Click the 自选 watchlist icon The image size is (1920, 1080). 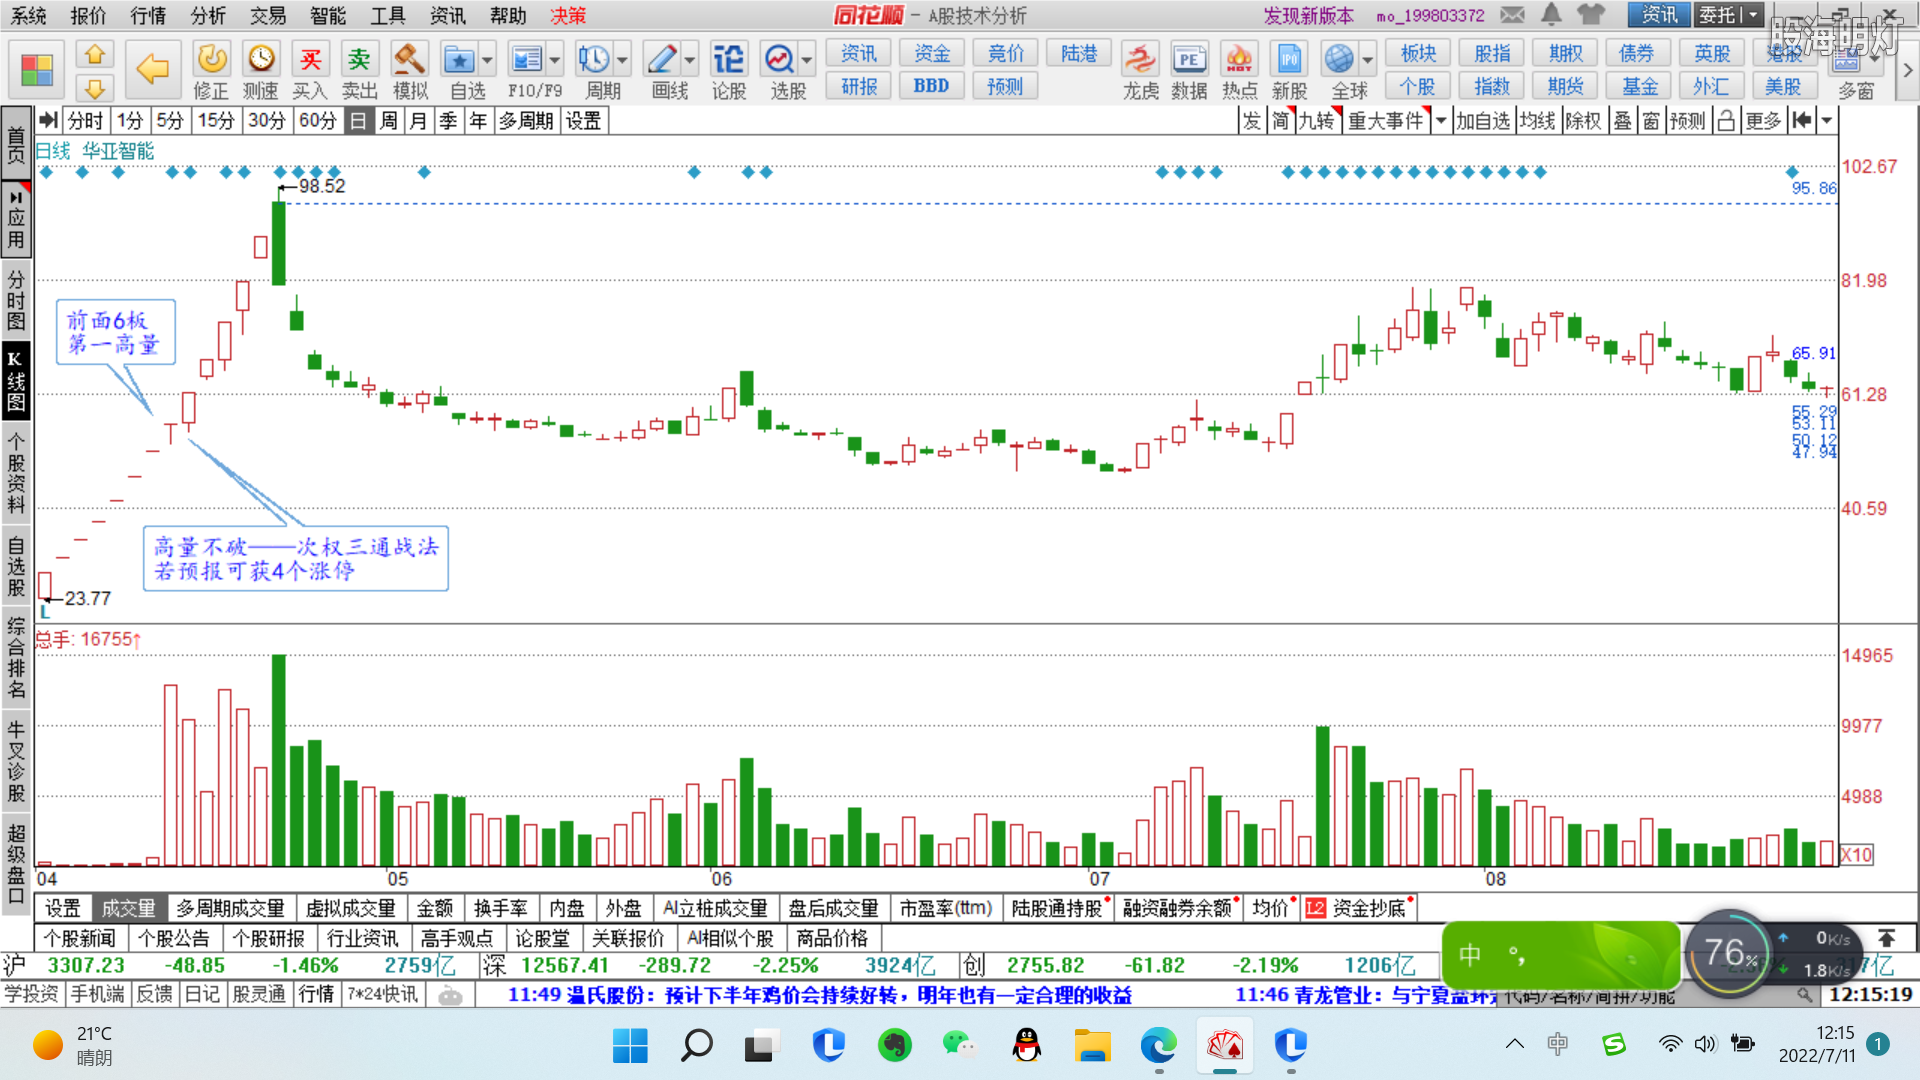click(x=459, y=60)
